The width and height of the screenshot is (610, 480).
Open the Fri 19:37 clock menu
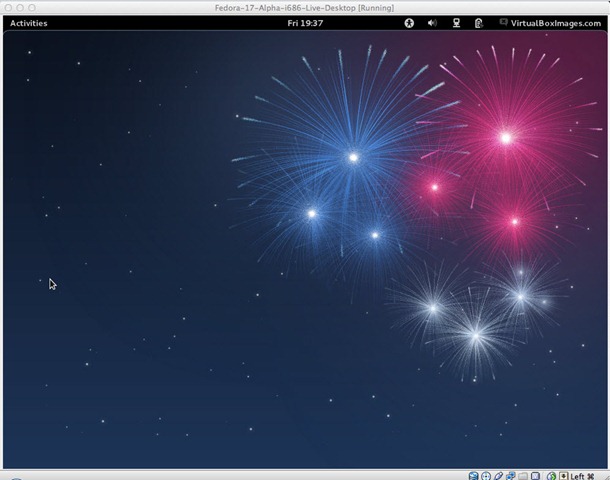[305, 23]
